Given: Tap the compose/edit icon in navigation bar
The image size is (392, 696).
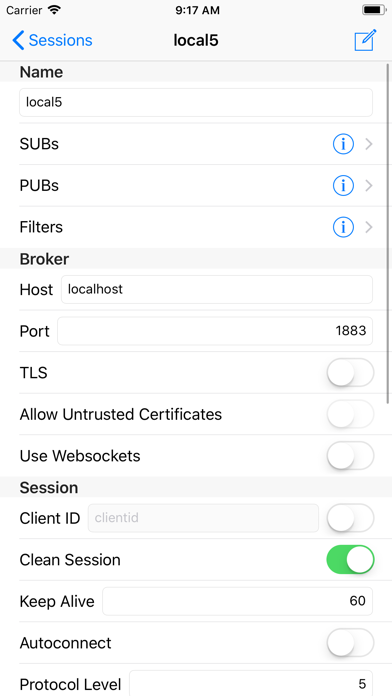Looking at the screenshot, I should 365,40.
